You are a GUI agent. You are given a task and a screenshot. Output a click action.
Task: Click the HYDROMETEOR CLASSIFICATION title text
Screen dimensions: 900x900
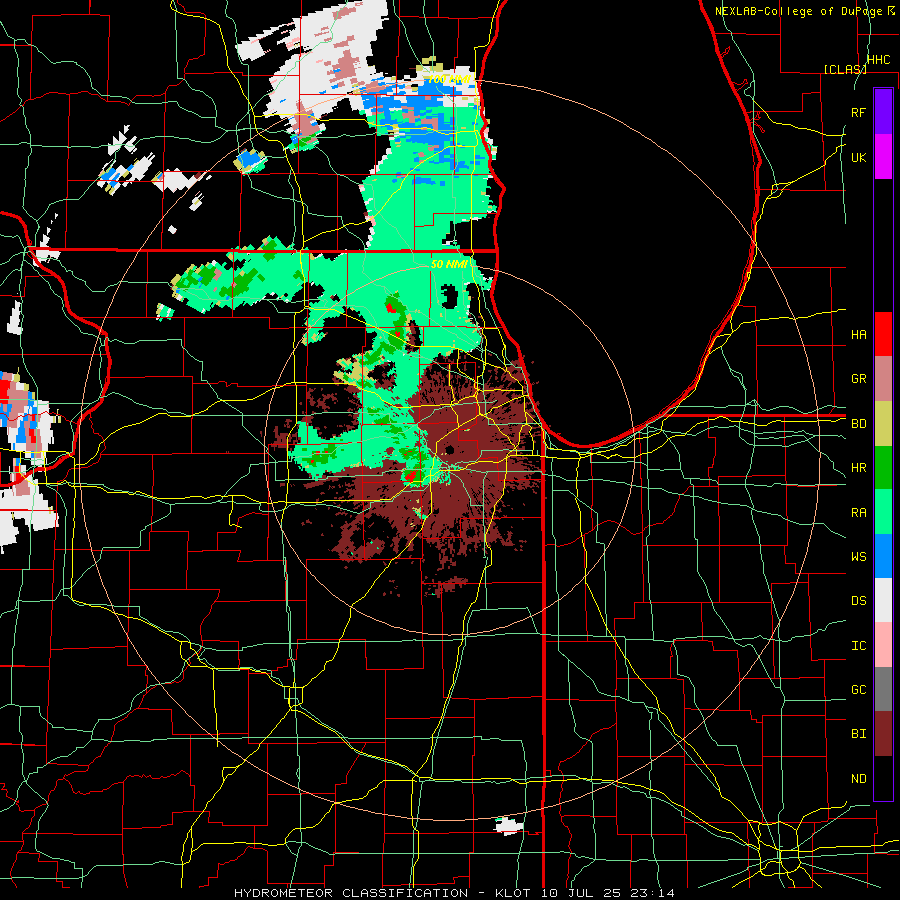tap(351, 893)
